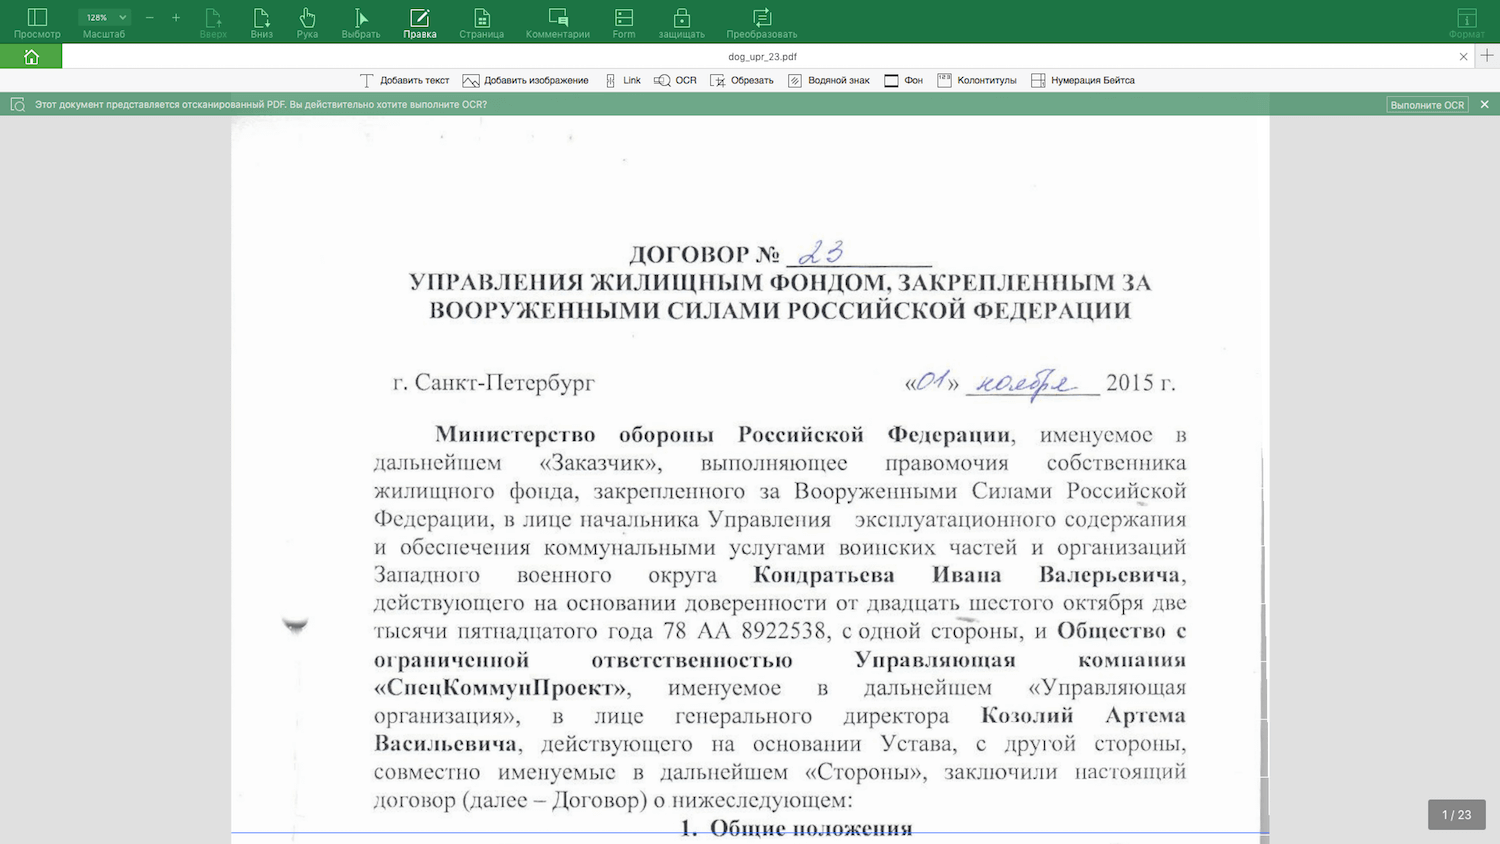Open the Водяной знак watermark option
The height and width of the screenshot is (844, 1500).
(x=829, y=80)
